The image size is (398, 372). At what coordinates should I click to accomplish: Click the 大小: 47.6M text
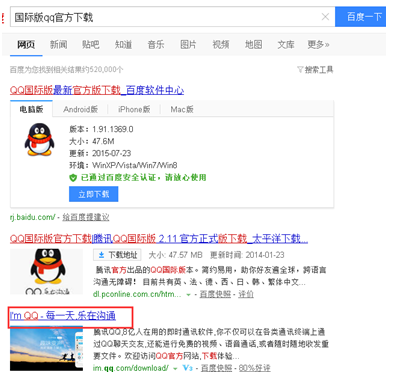pos(92,141)
